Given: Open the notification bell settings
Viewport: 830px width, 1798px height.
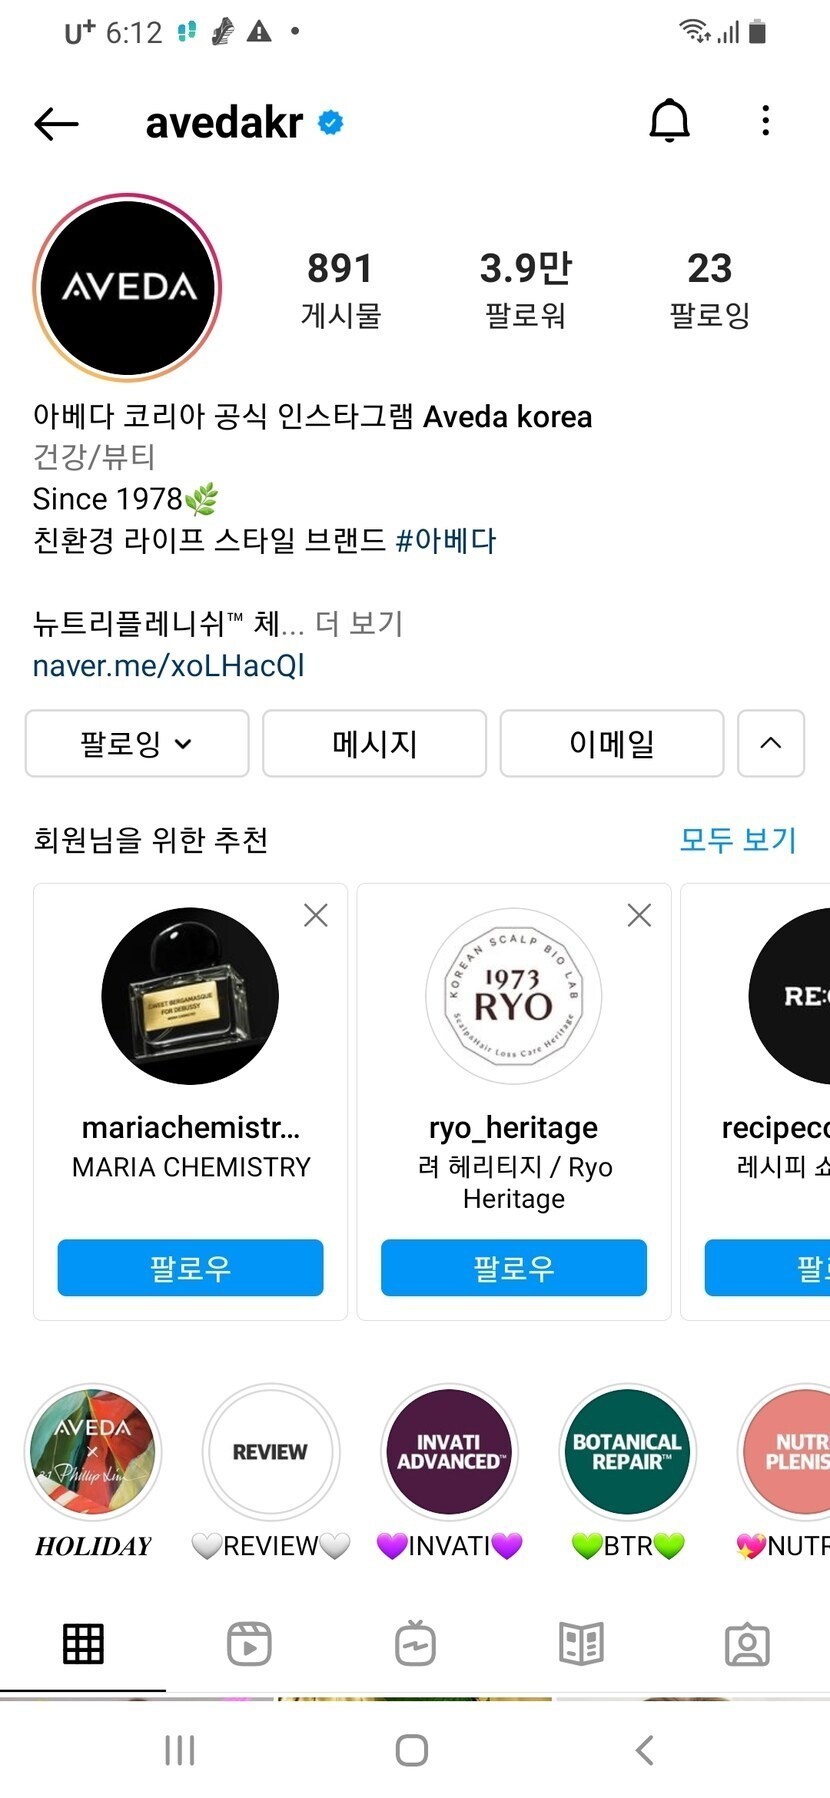Looking at the screenshot, I should point(669,121).
